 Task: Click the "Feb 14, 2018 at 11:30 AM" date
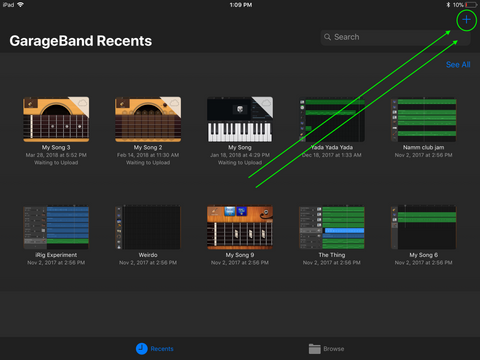coord(148,155)
